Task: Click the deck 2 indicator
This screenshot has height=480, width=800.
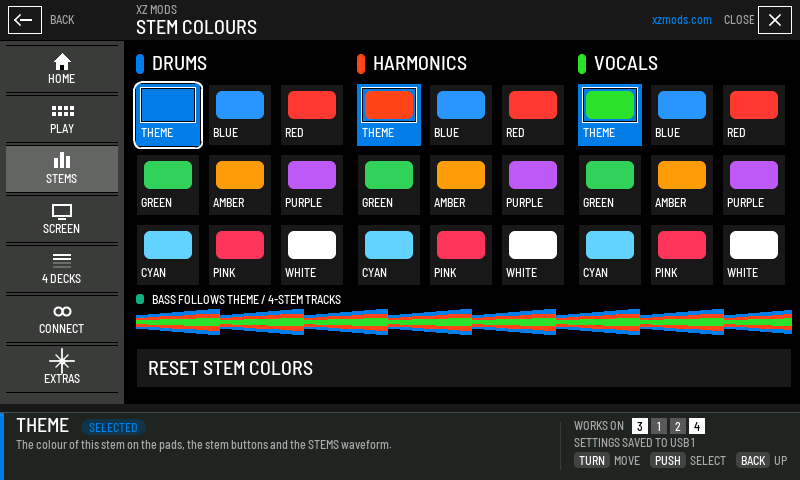Action: [678, 426]
